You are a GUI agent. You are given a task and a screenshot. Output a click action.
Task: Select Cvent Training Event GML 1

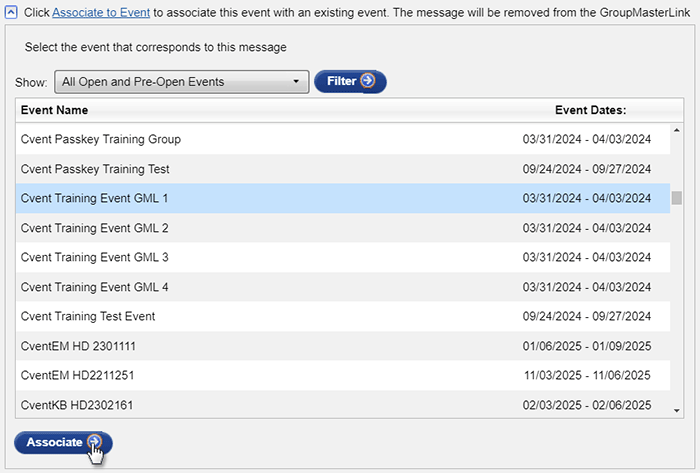click(95, 198)
